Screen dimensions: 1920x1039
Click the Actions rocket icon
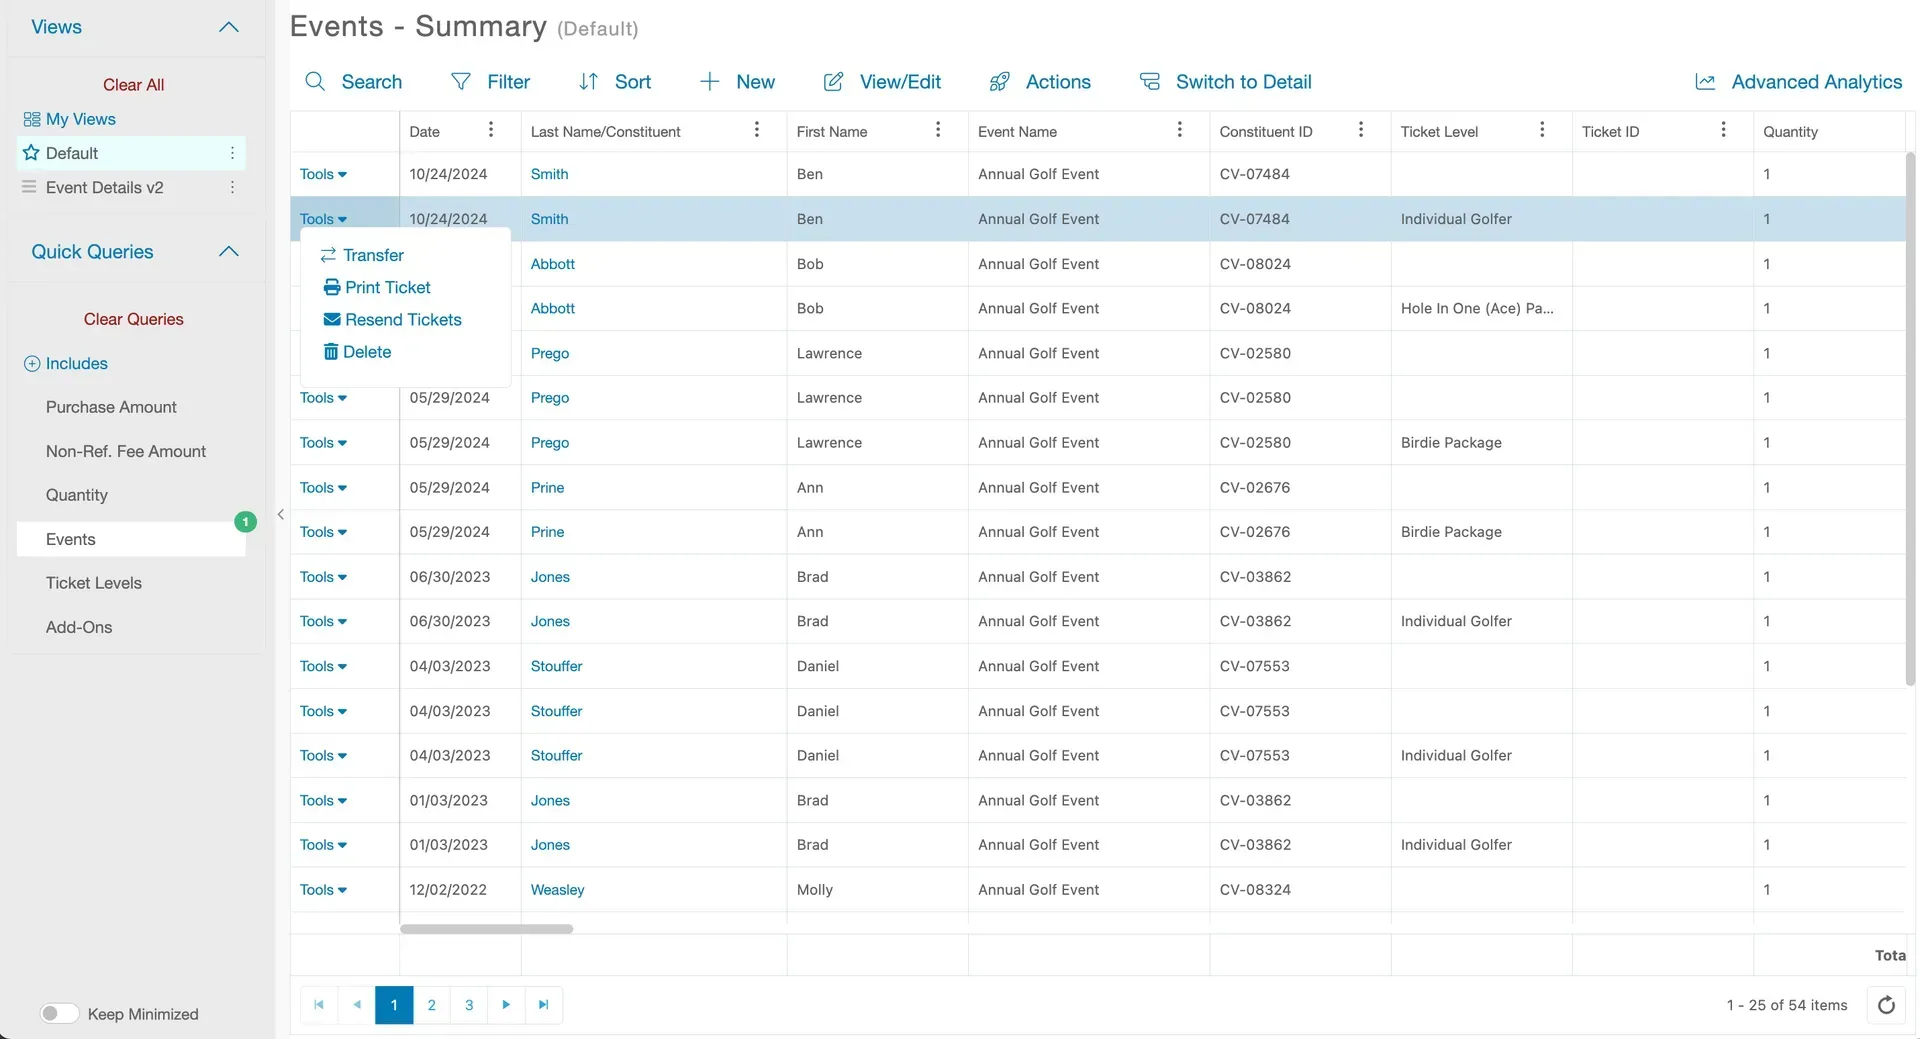click(999, 82)
